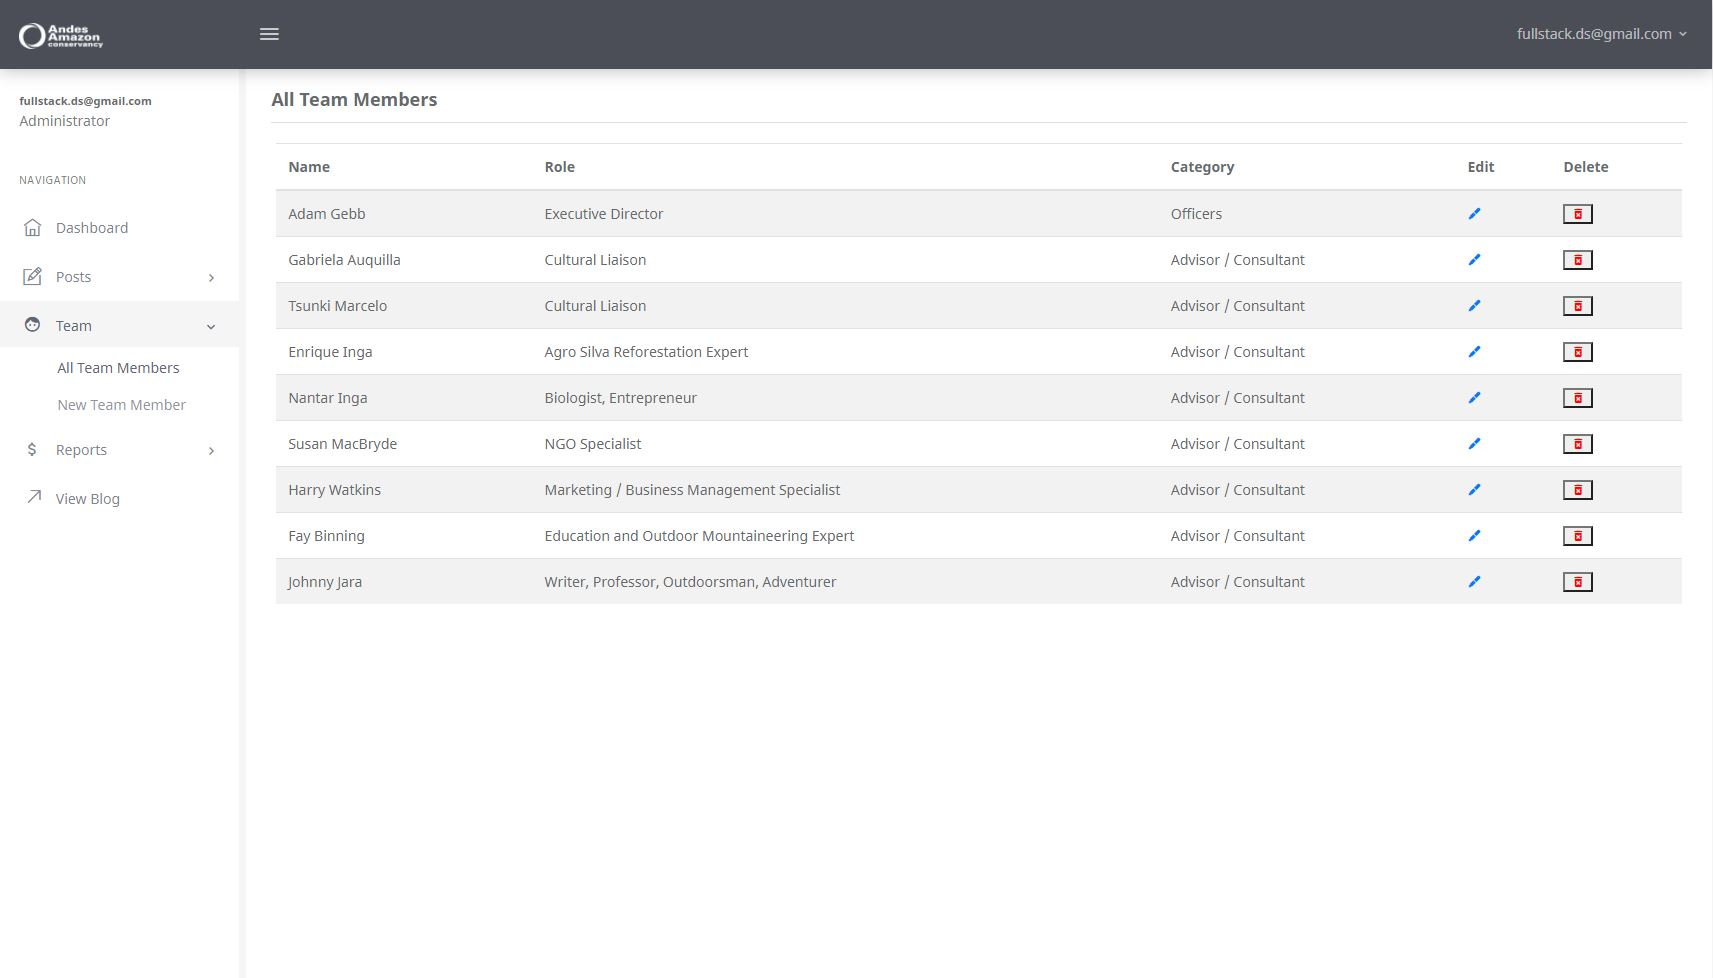Delete Johnny Jara's row
The height and width of the screenshot is (978, 1713).
click(x=1578, y=582)
